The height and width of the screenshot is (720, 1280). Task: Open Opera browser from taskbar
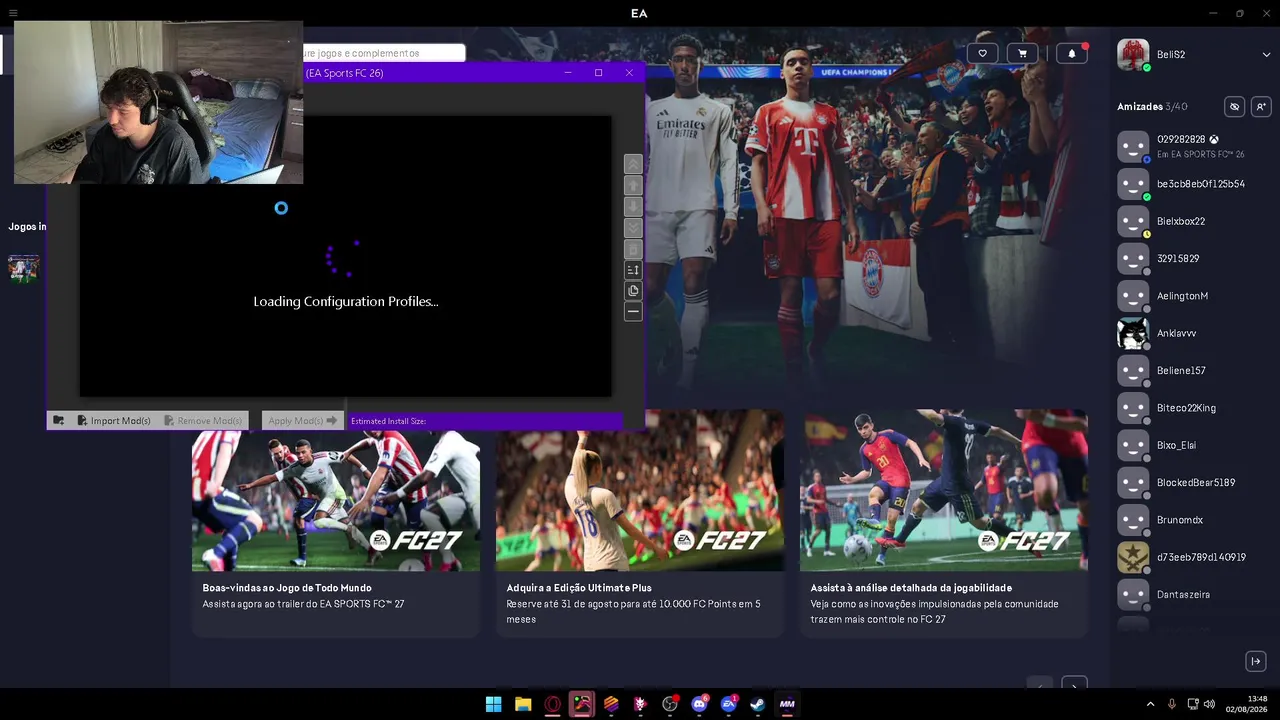(x=552, y=704)
